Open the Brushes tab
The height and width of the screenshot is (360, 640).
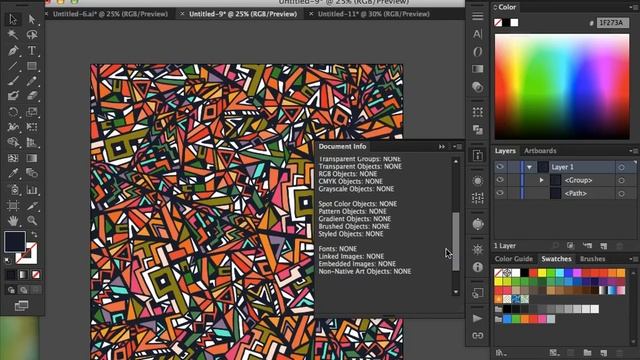click(x=592, y=259)
